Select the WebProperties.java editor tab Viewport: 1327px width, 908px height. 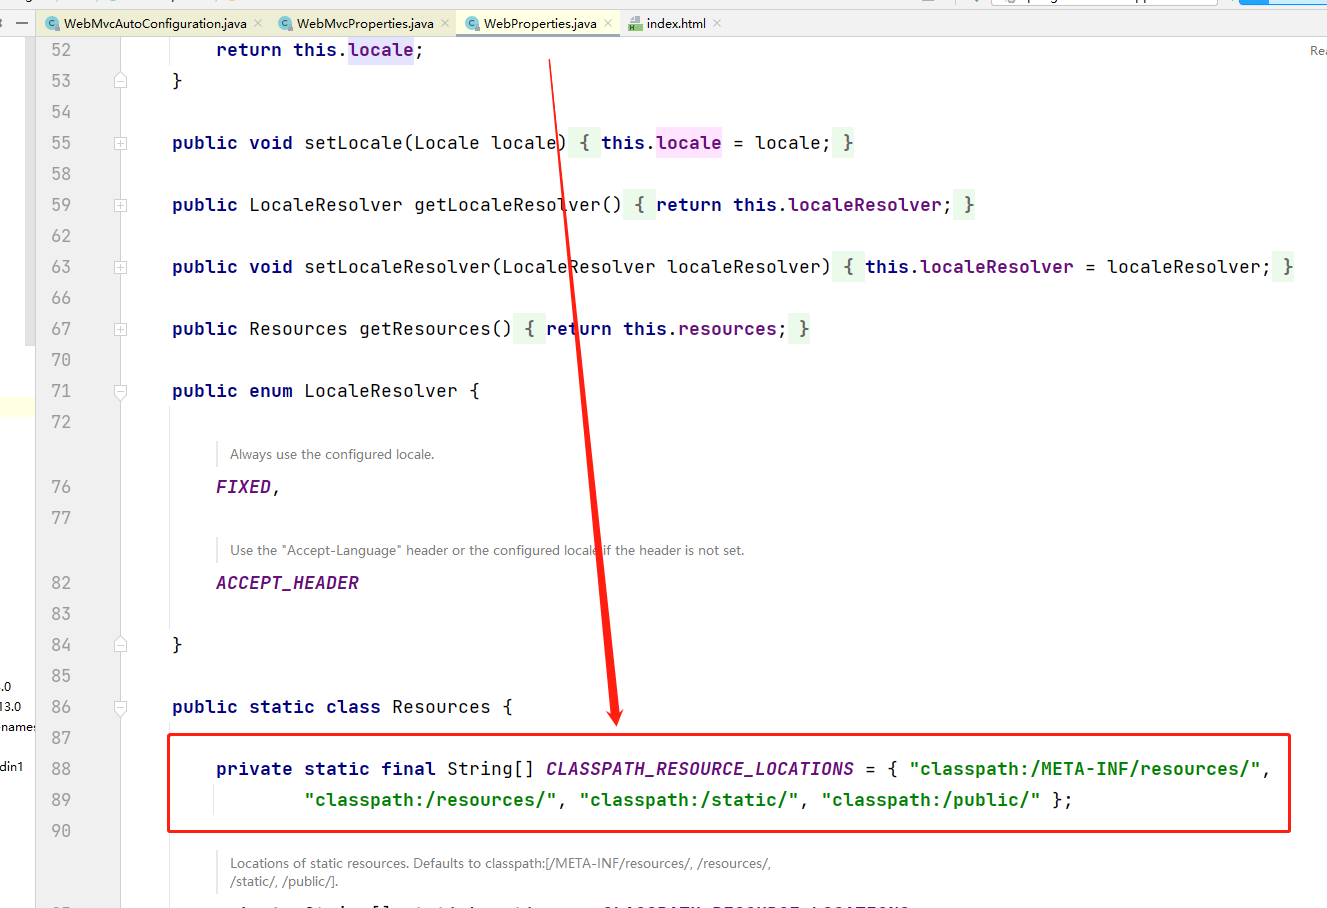540,23
